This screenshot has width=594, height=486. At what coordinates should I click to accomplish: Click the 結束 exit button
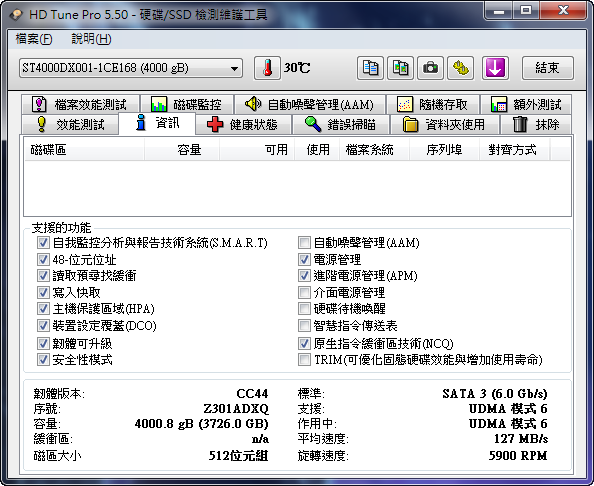(547, 68)
